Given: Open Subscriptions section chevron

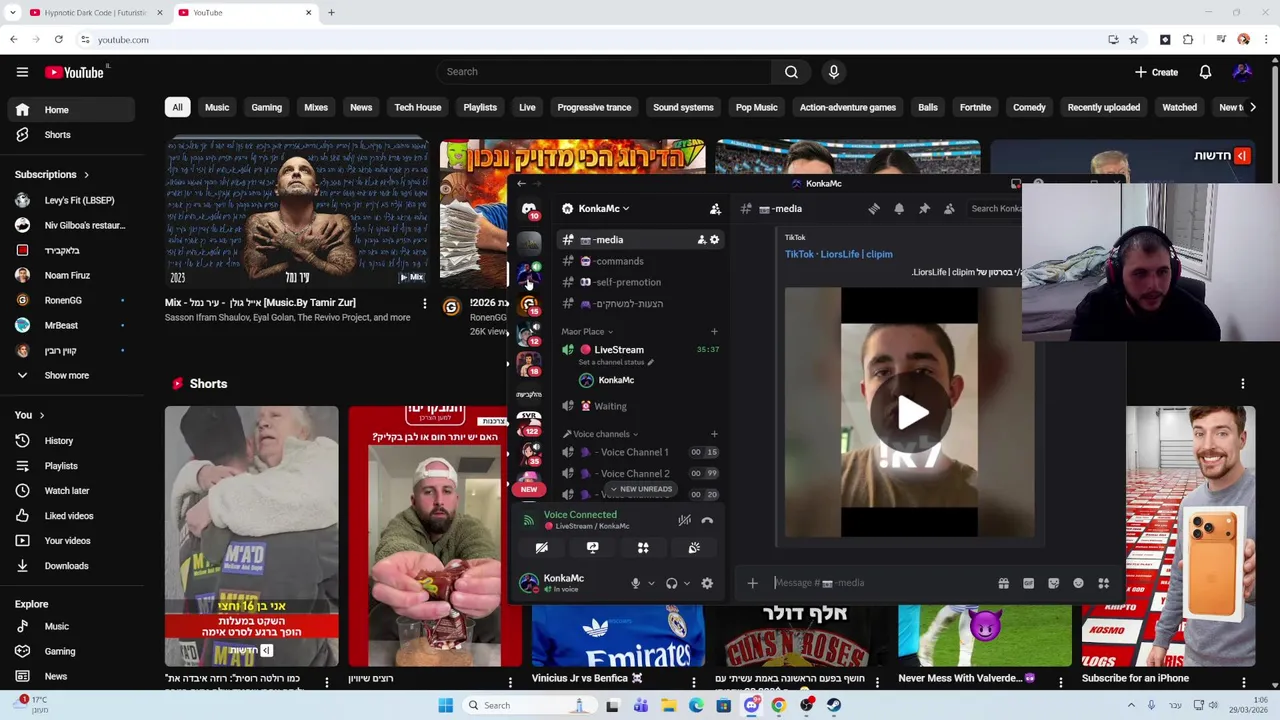Looking at the screenshot, I should click(x=86, y=175).
